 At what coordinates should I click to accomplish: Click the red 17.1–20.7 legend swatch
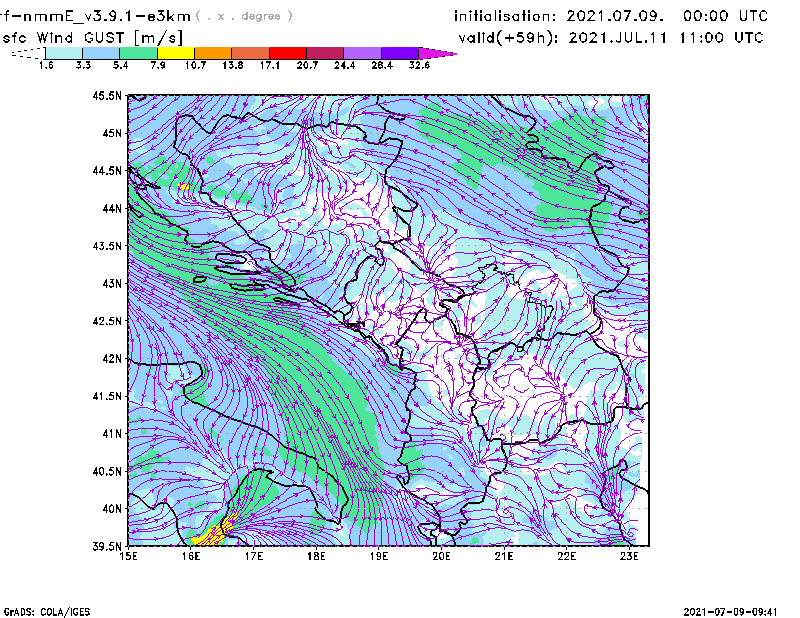[x=288, y=53]
